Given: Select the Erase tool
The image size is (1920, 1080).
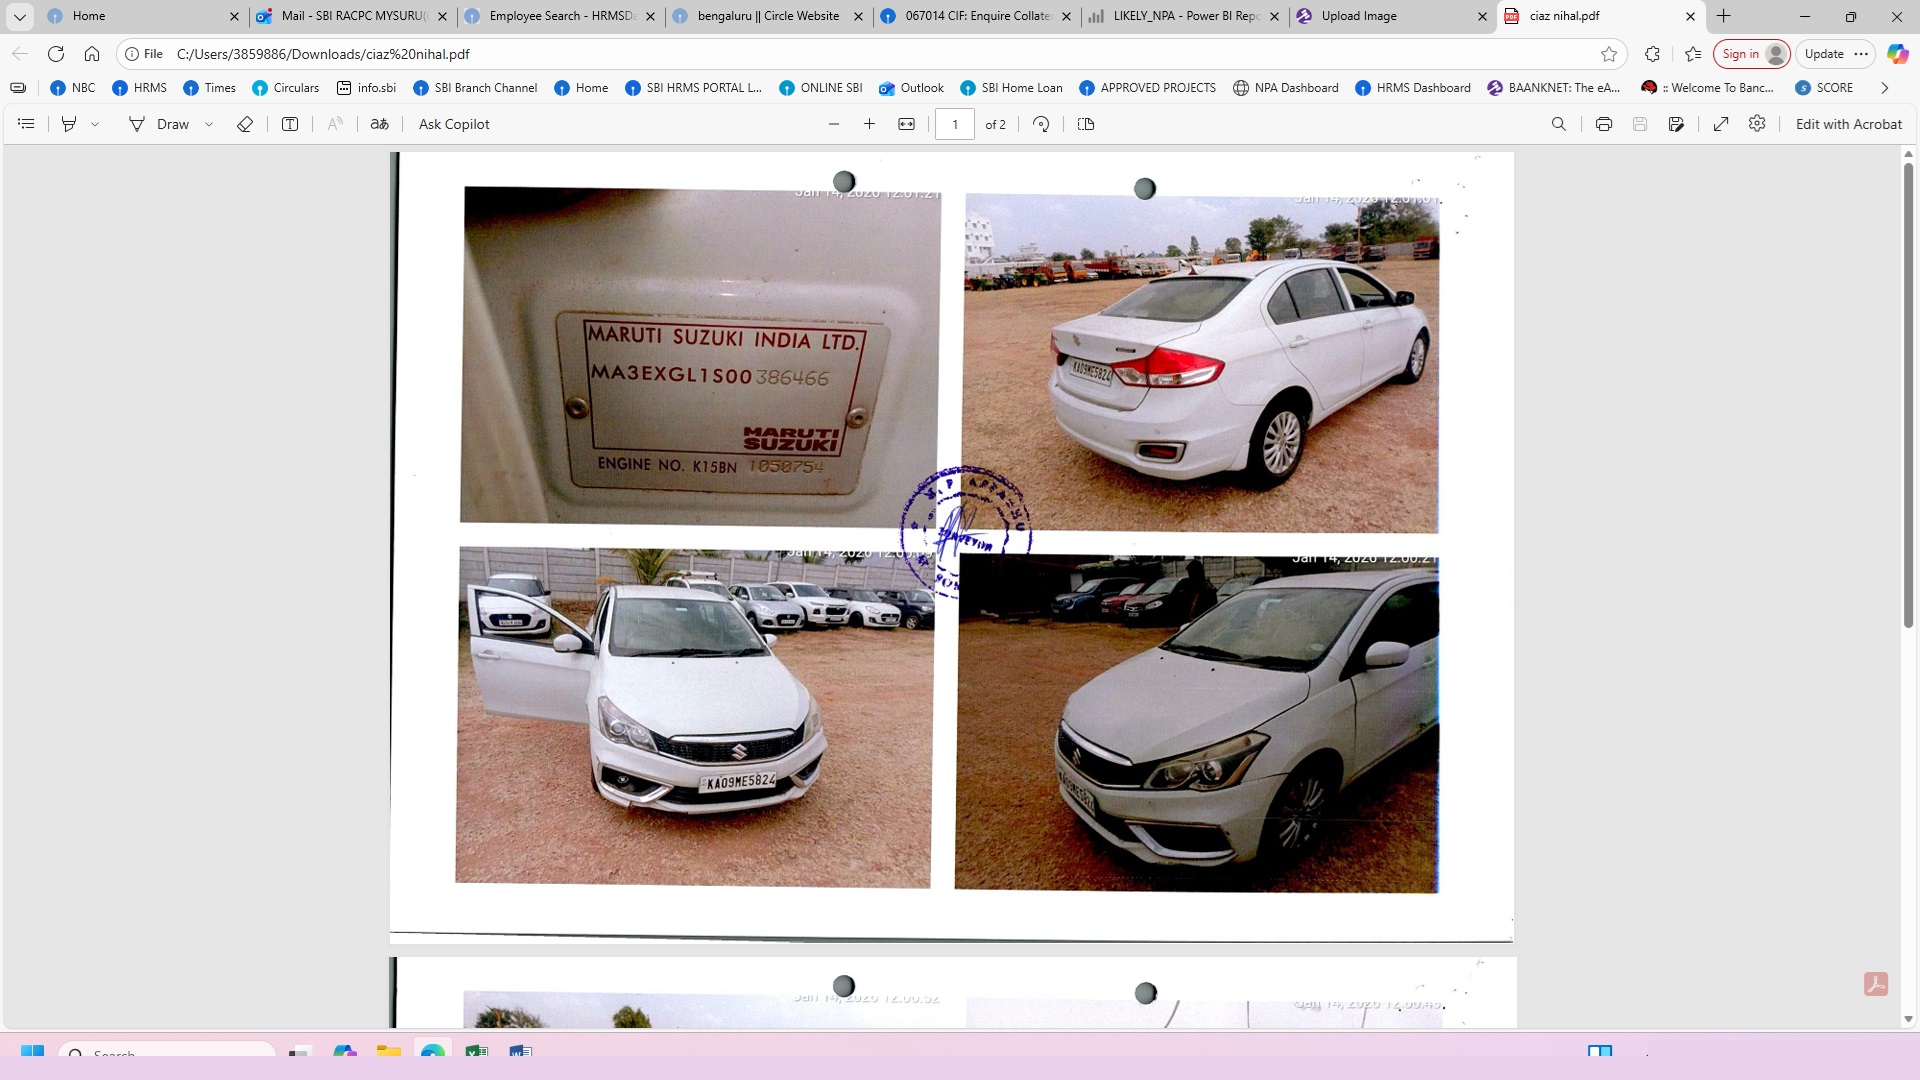Looking at the screenshot, I should pyautogui.click(x=245, y=124).
